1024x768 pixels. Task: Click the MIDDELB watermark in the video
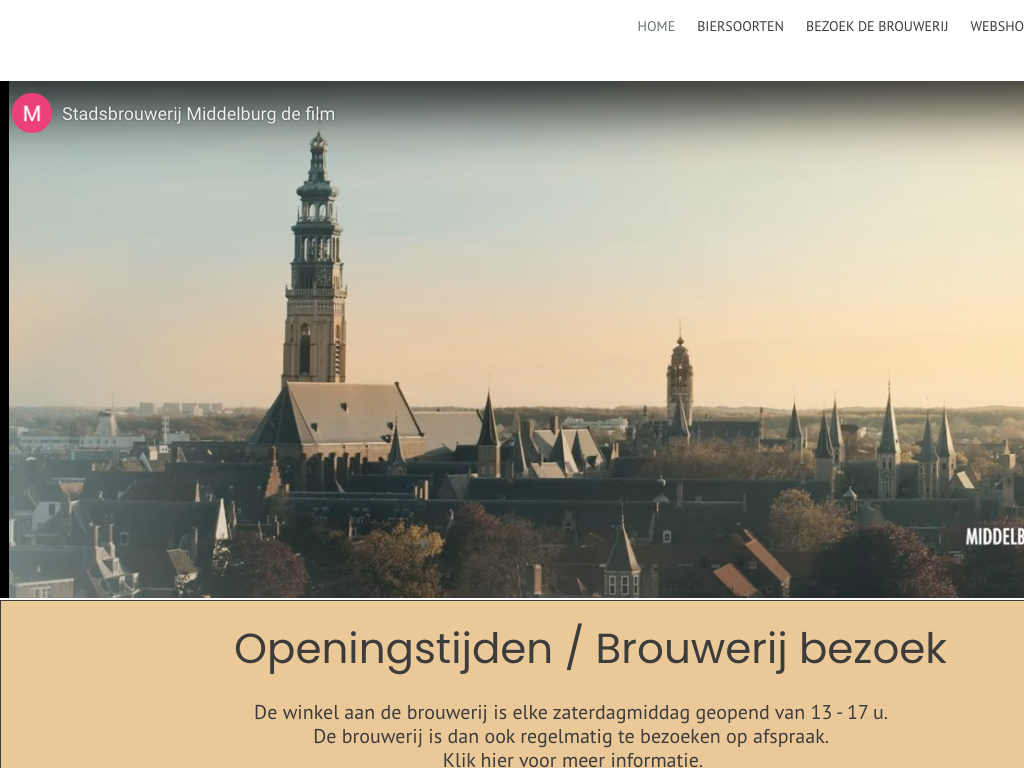[994, 537]
